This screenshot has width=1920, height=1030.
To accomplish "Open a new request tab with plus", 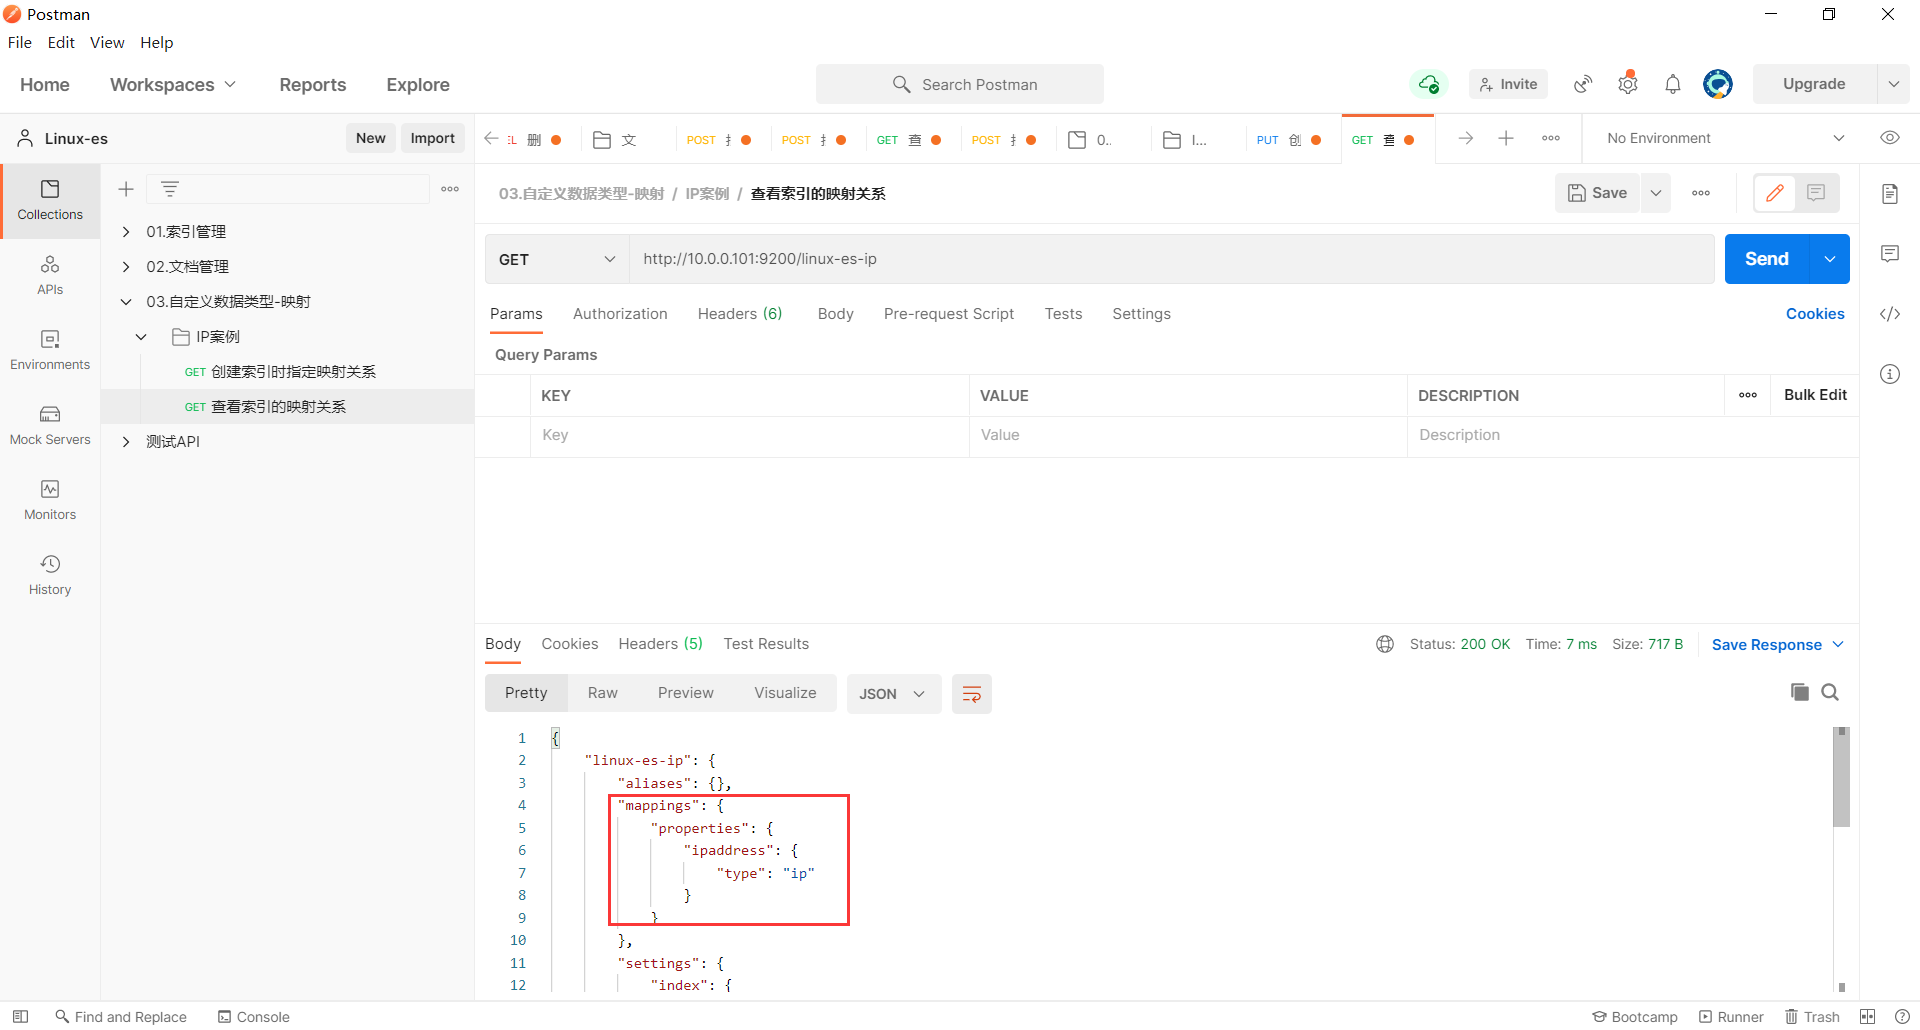I will coord(1506,138).
